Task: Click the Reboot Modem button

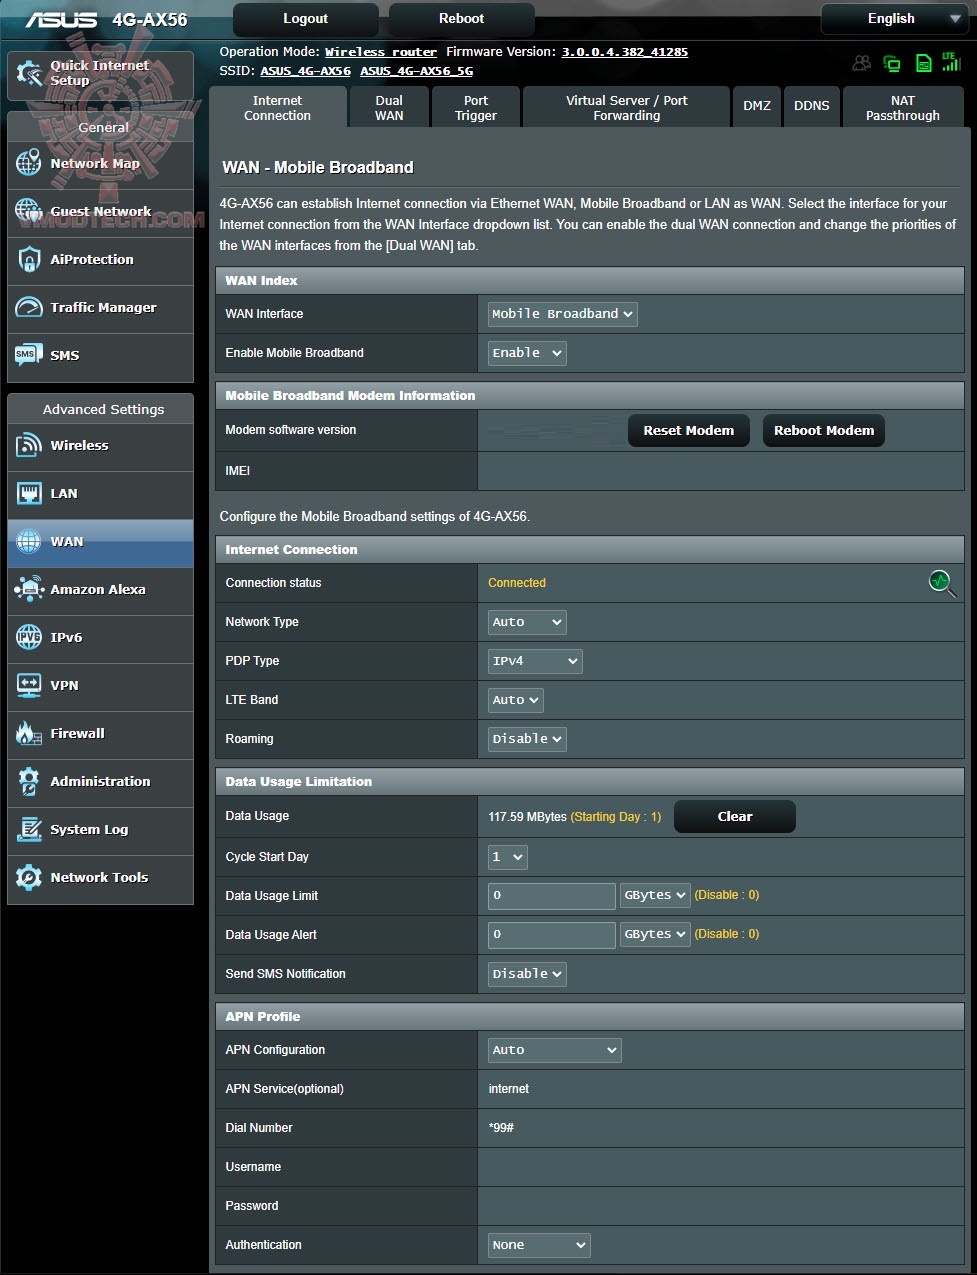Action: point(824,431)
